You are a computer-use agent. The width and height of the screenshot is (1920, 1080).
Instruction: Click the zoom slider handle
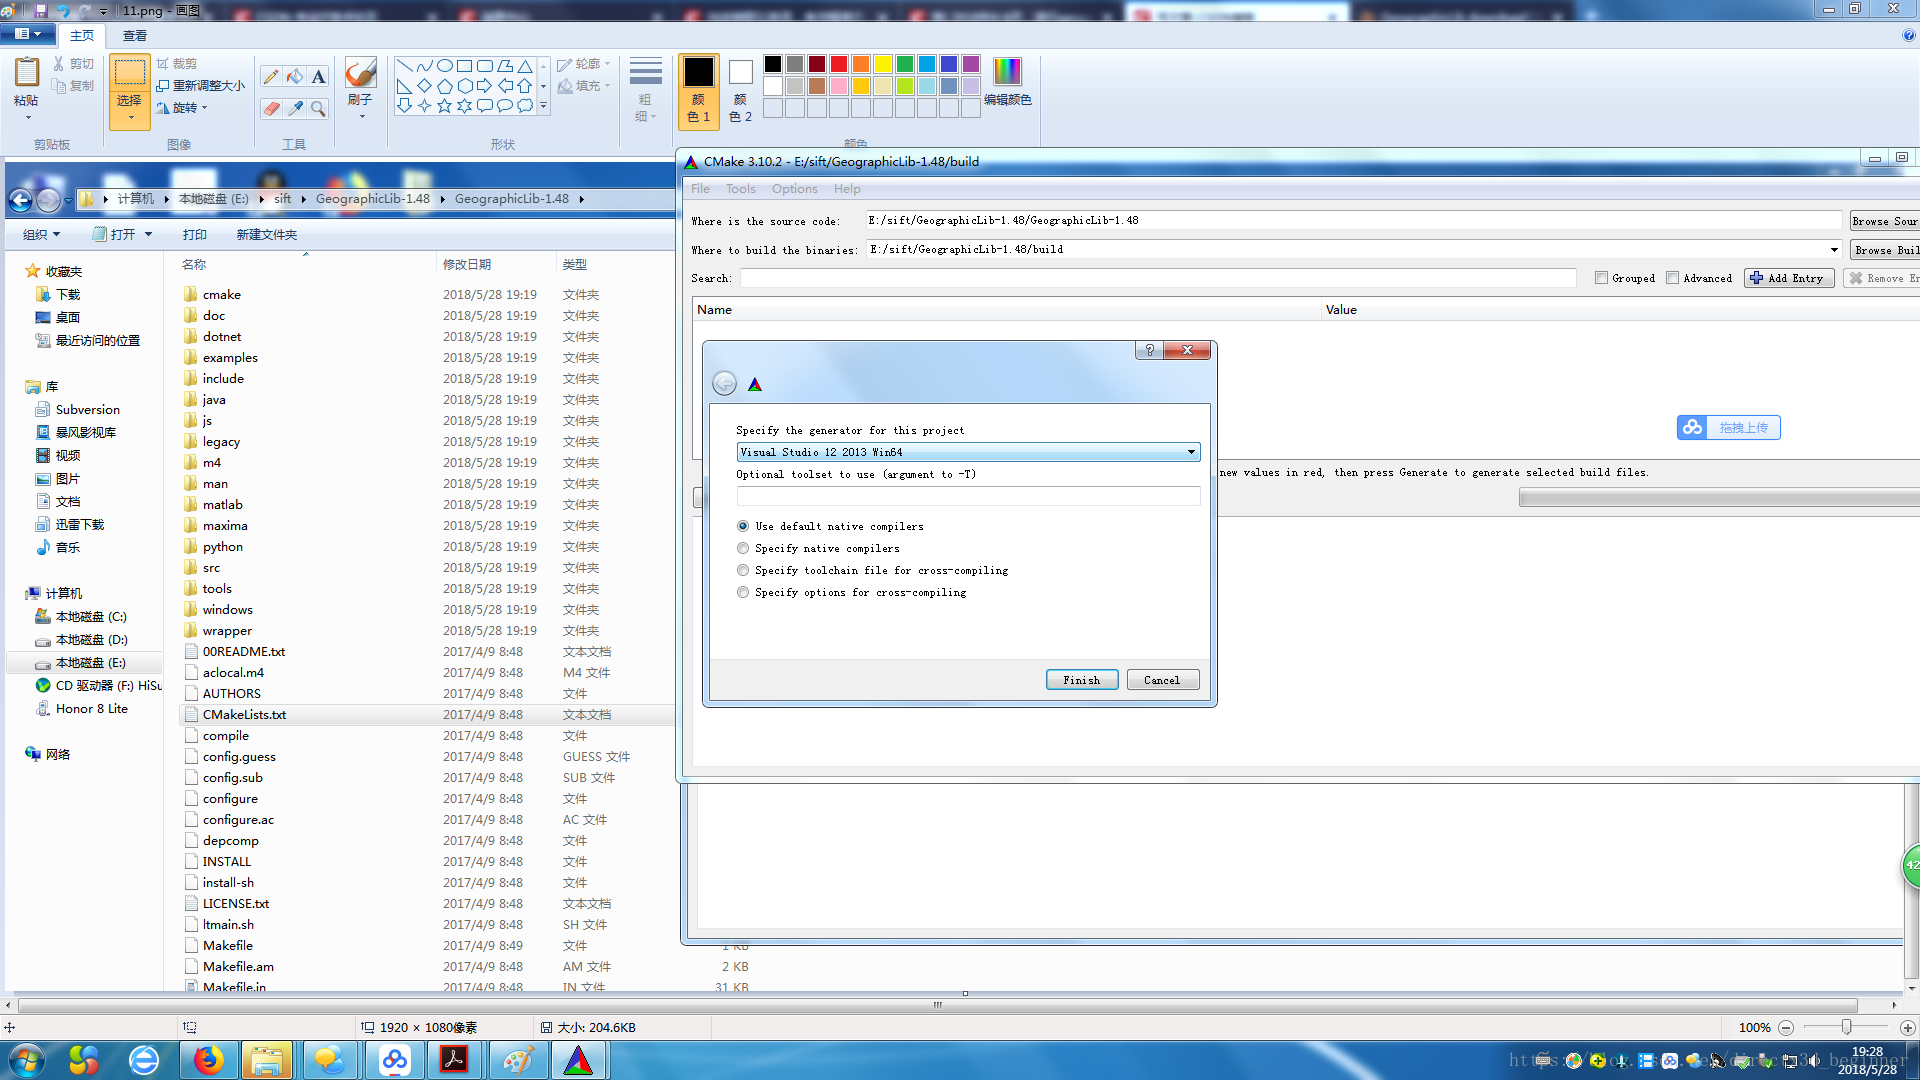click(1846, 1027)
